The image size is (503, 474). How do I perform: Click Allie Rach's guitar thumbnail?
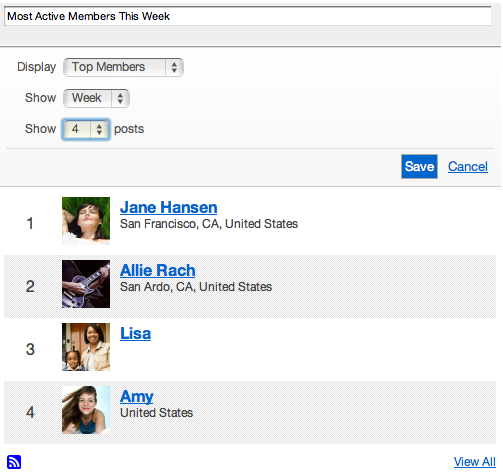86,284
